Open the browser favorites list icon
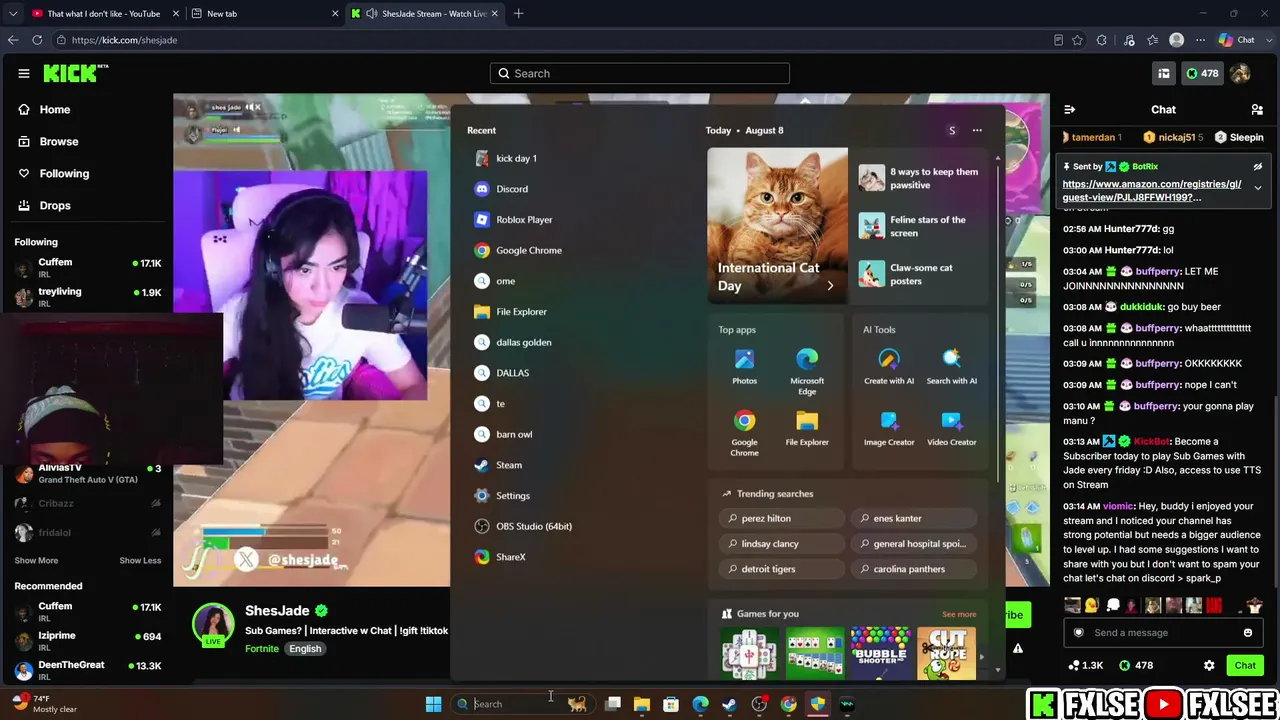Screen dimensions: 1280x720 [x=1153, y=40]
